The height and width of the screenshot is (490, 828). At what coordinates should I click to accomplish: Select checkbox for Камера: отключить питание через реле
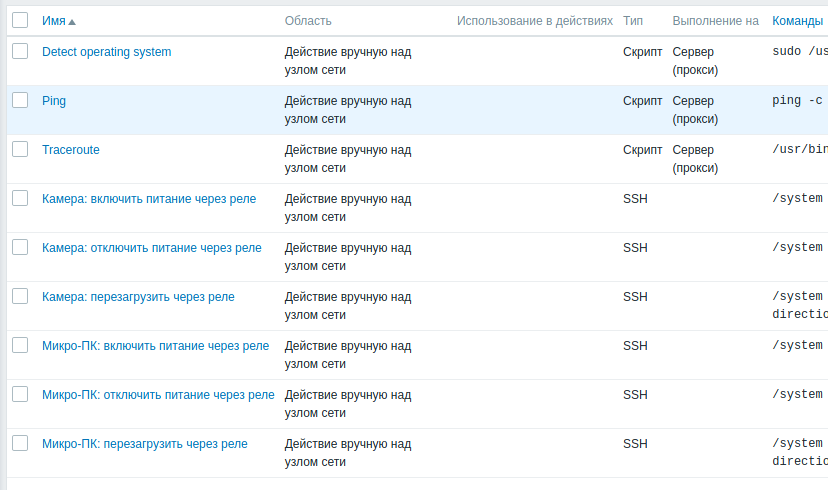coord(20,247)
